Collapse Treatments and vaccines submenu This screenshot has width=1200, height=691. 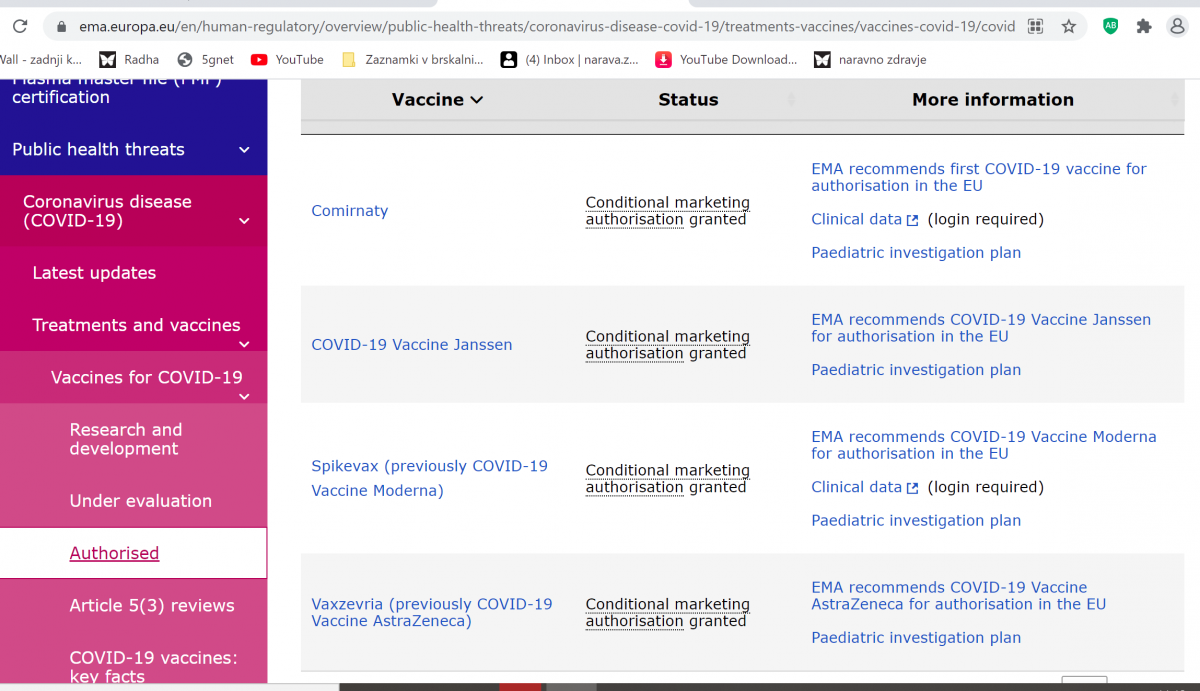(244, 344)
